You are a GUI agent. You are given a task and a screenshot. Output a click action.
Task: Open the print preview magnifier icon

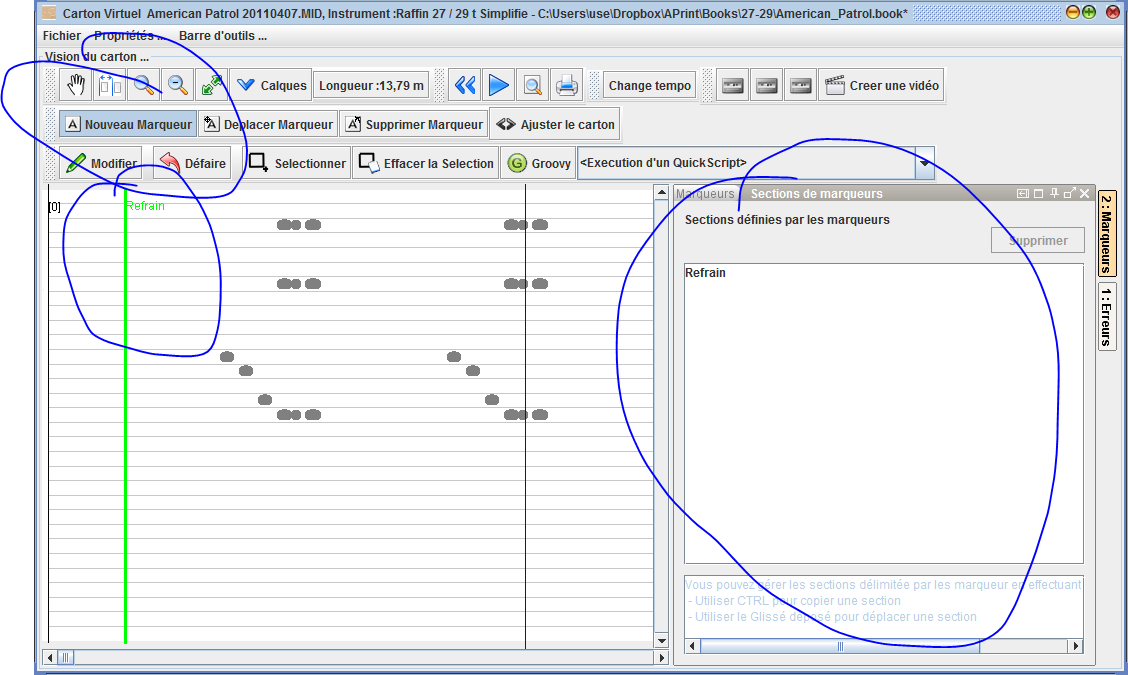533,86
